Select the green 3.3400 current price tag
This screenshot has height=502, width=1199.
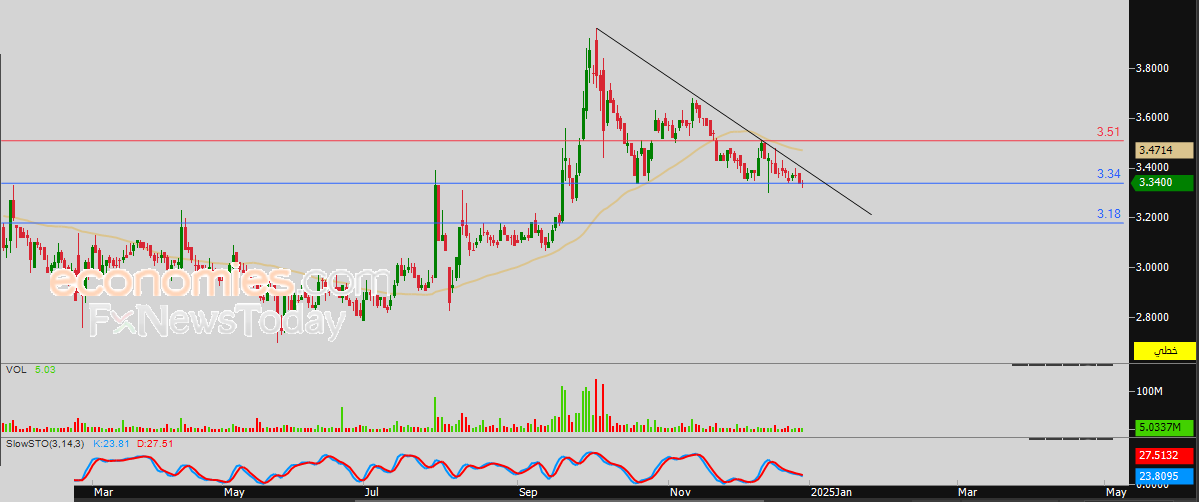click(x=1162, y=182)
